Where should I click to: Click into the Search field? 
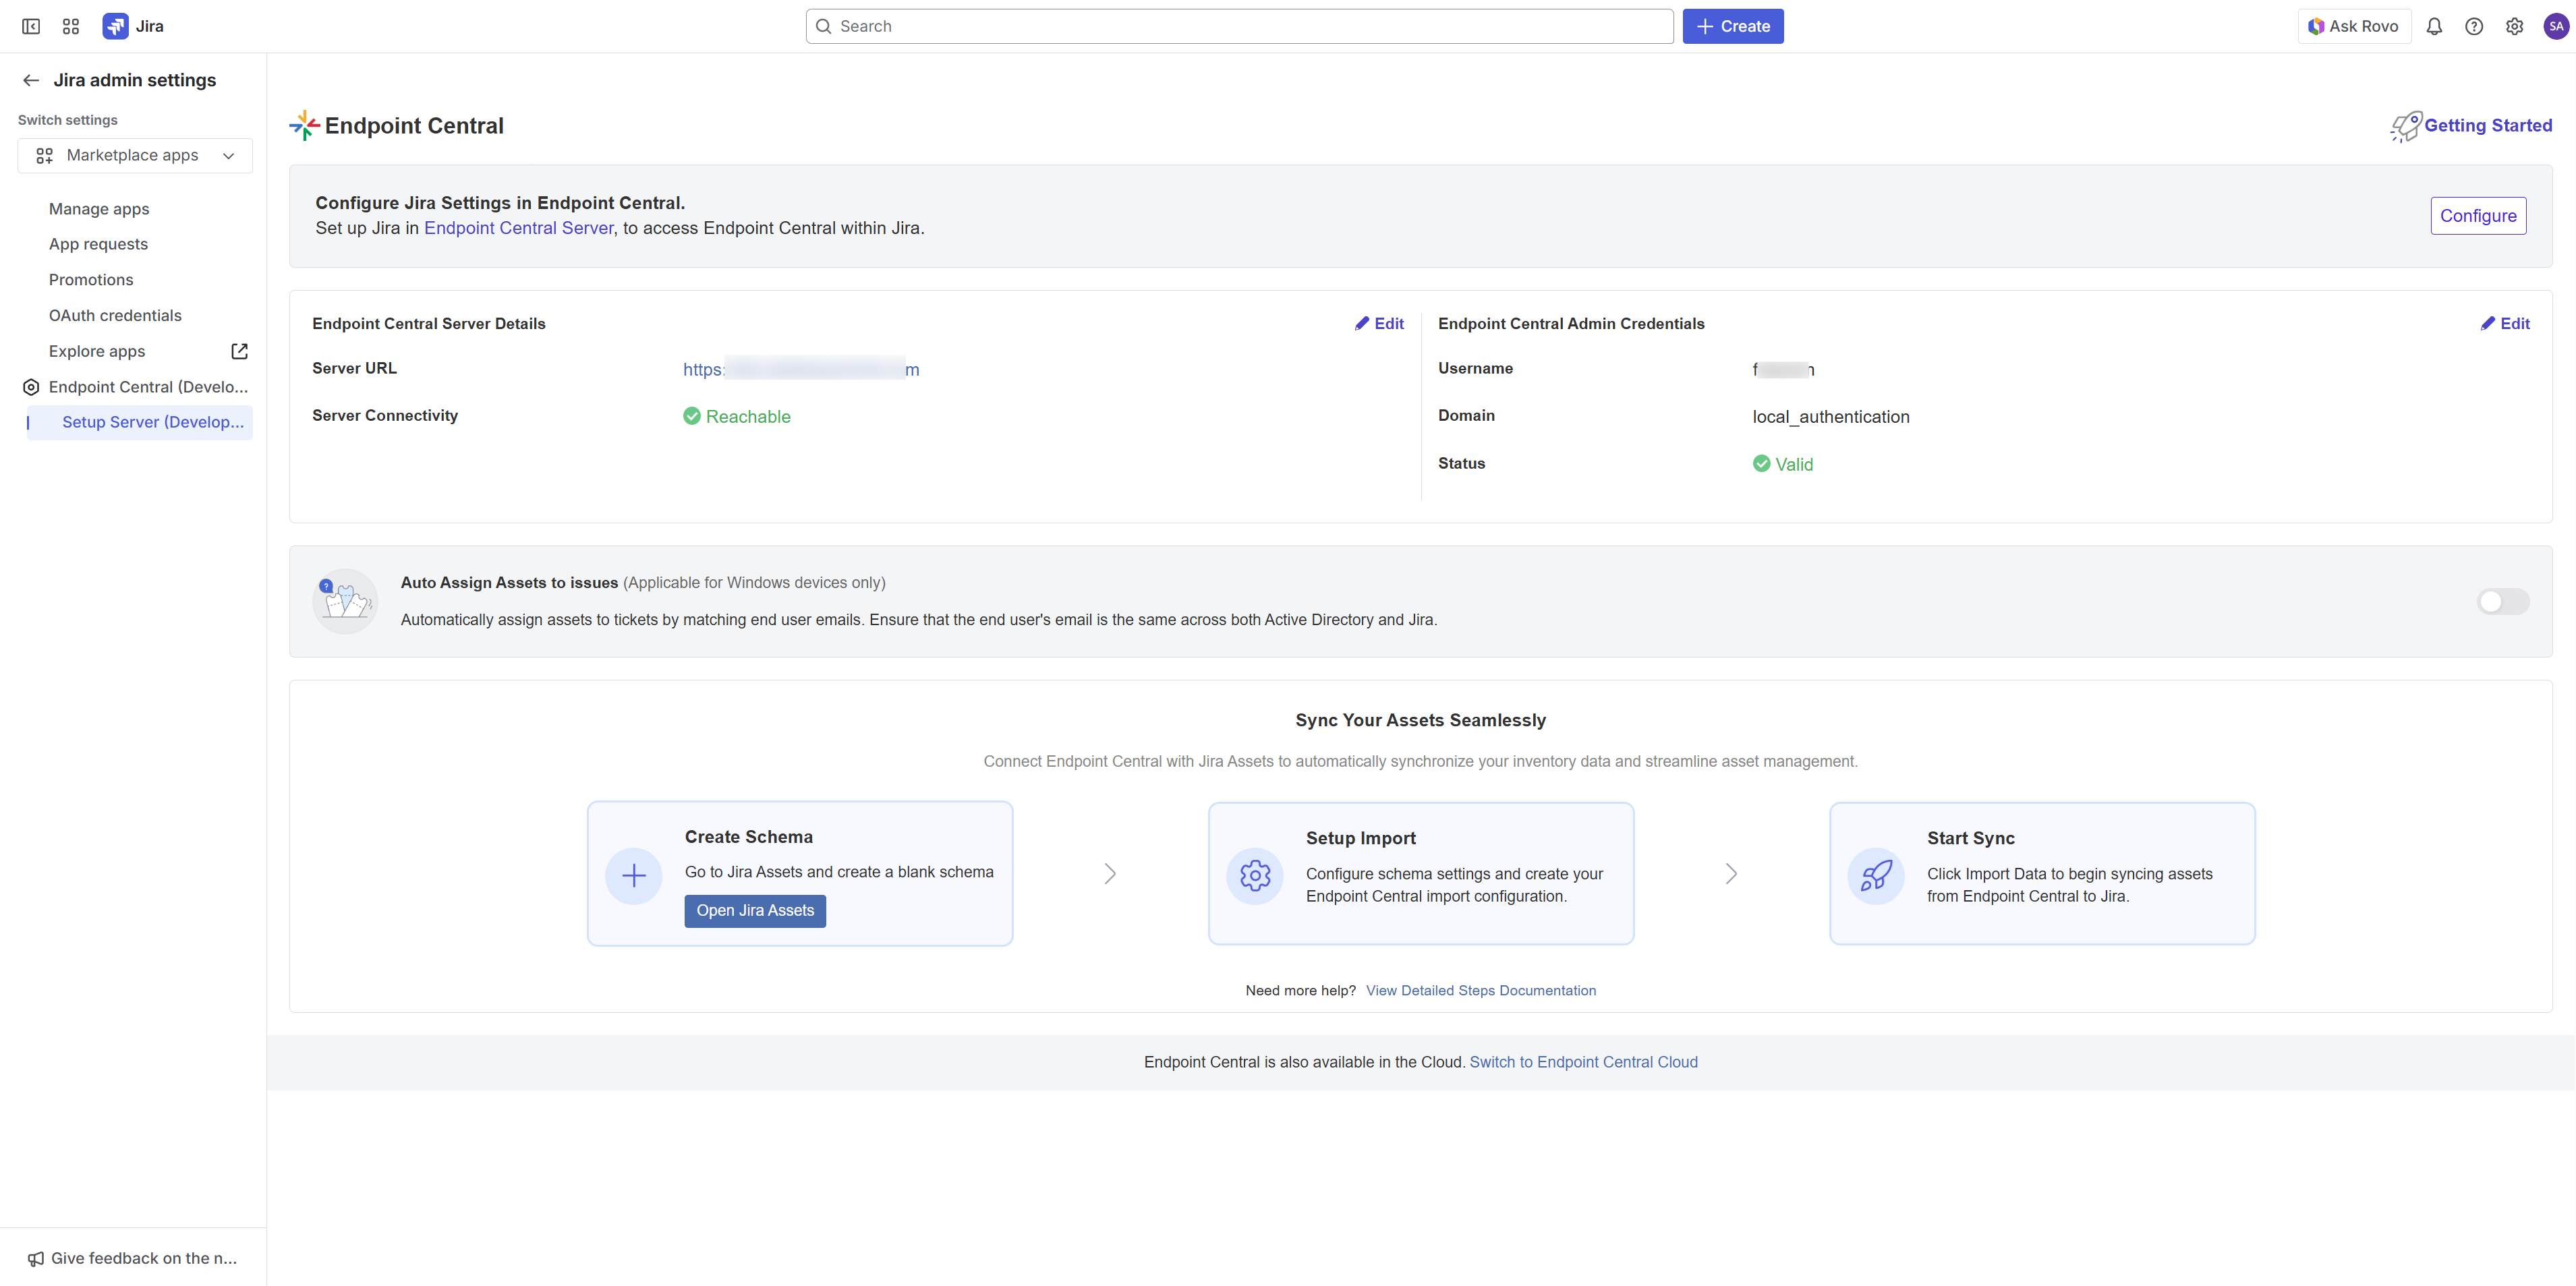pos(1240,26)
